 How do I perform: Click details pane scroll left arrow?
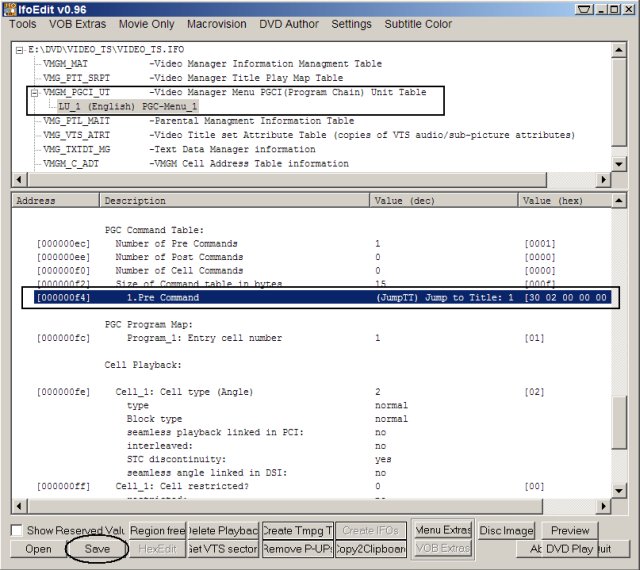point(19,506)
